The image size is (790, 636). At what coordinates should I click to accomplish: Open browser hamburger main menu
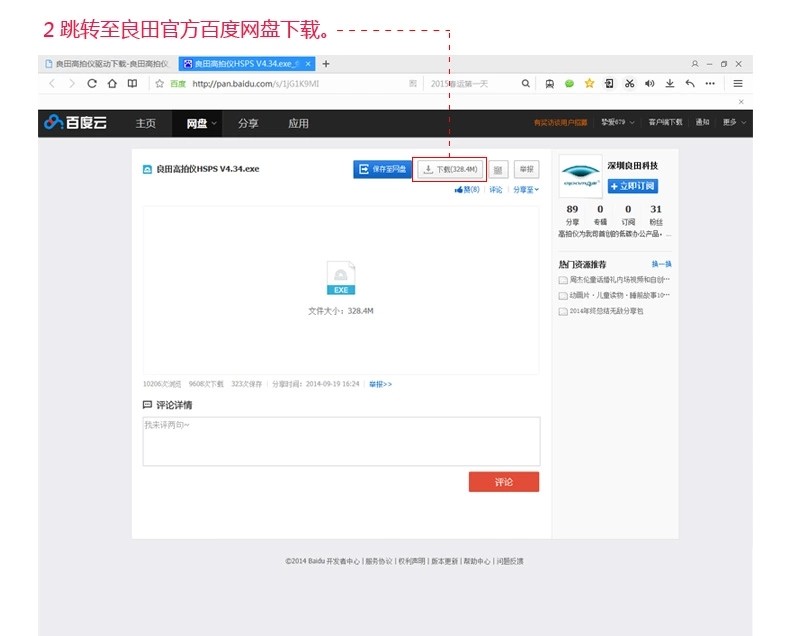coord(738,84)
